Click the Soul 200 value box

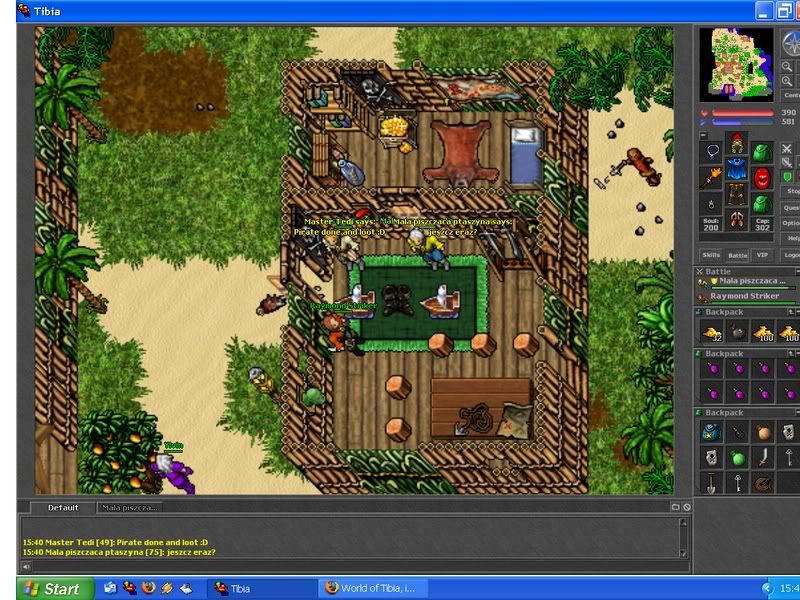[x=711, y=224]
